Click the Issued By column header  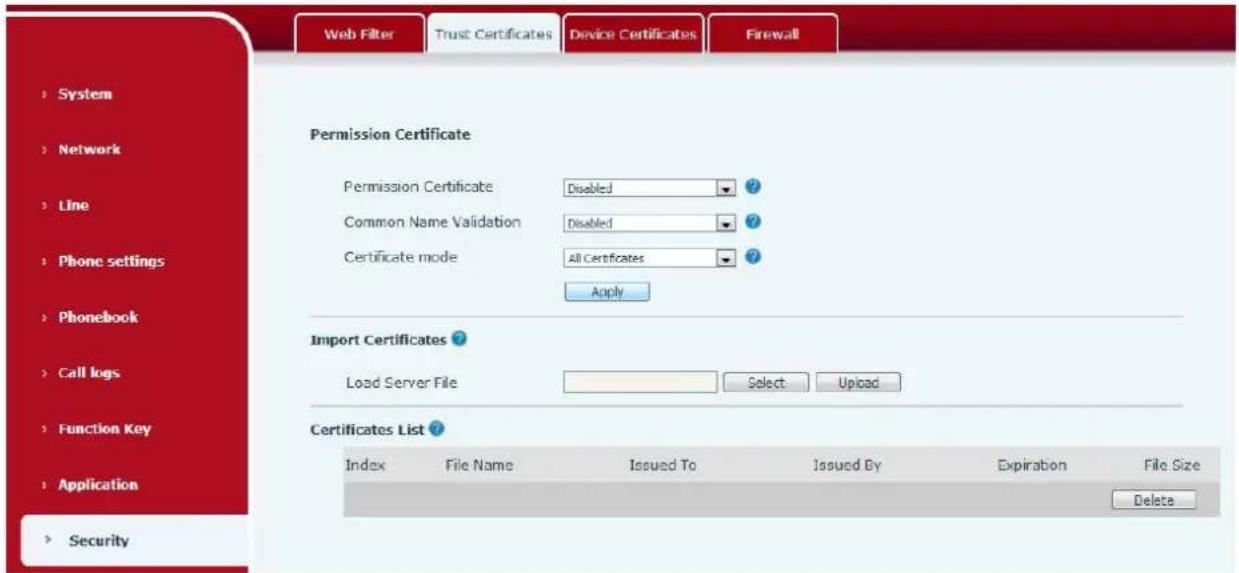coord(847,466)
